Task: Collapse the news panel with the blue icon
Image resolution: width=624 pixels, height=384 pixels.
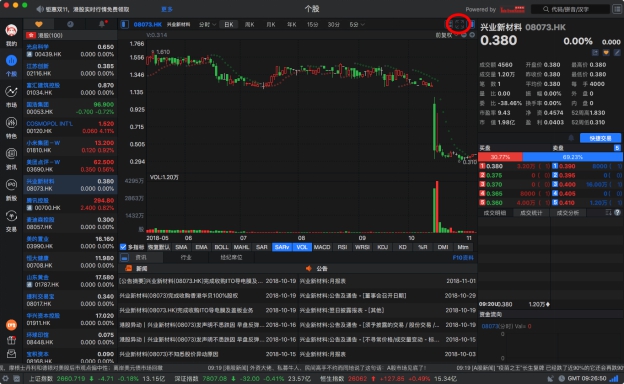Action: point(125,258)
